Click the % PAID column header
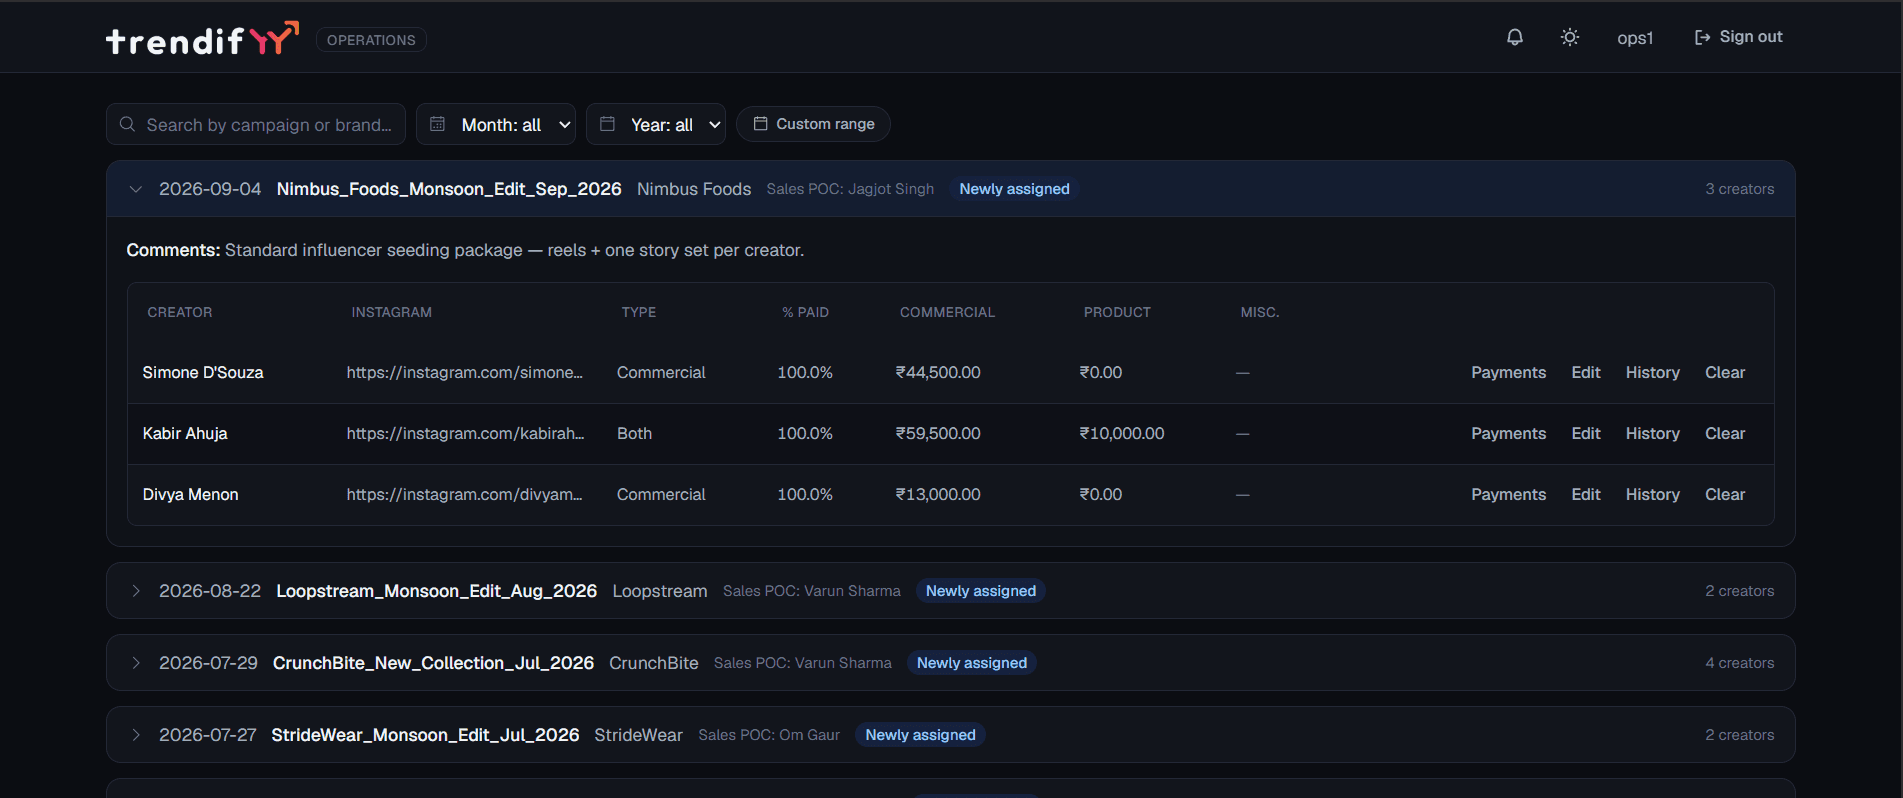 tap(805, 312)
